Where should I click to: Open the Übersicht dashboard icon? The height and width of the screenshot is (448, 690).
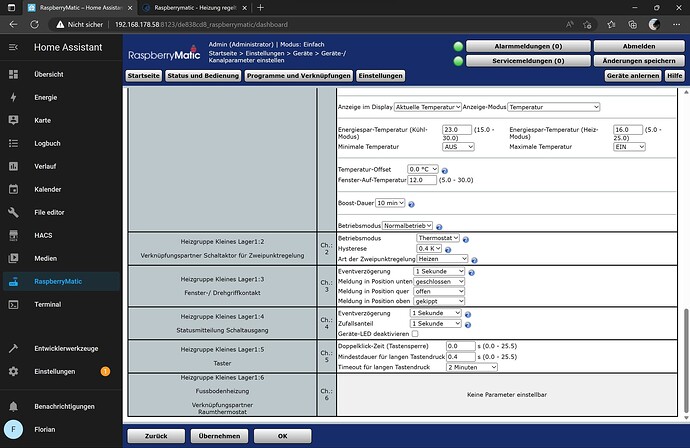click(14, 74)
